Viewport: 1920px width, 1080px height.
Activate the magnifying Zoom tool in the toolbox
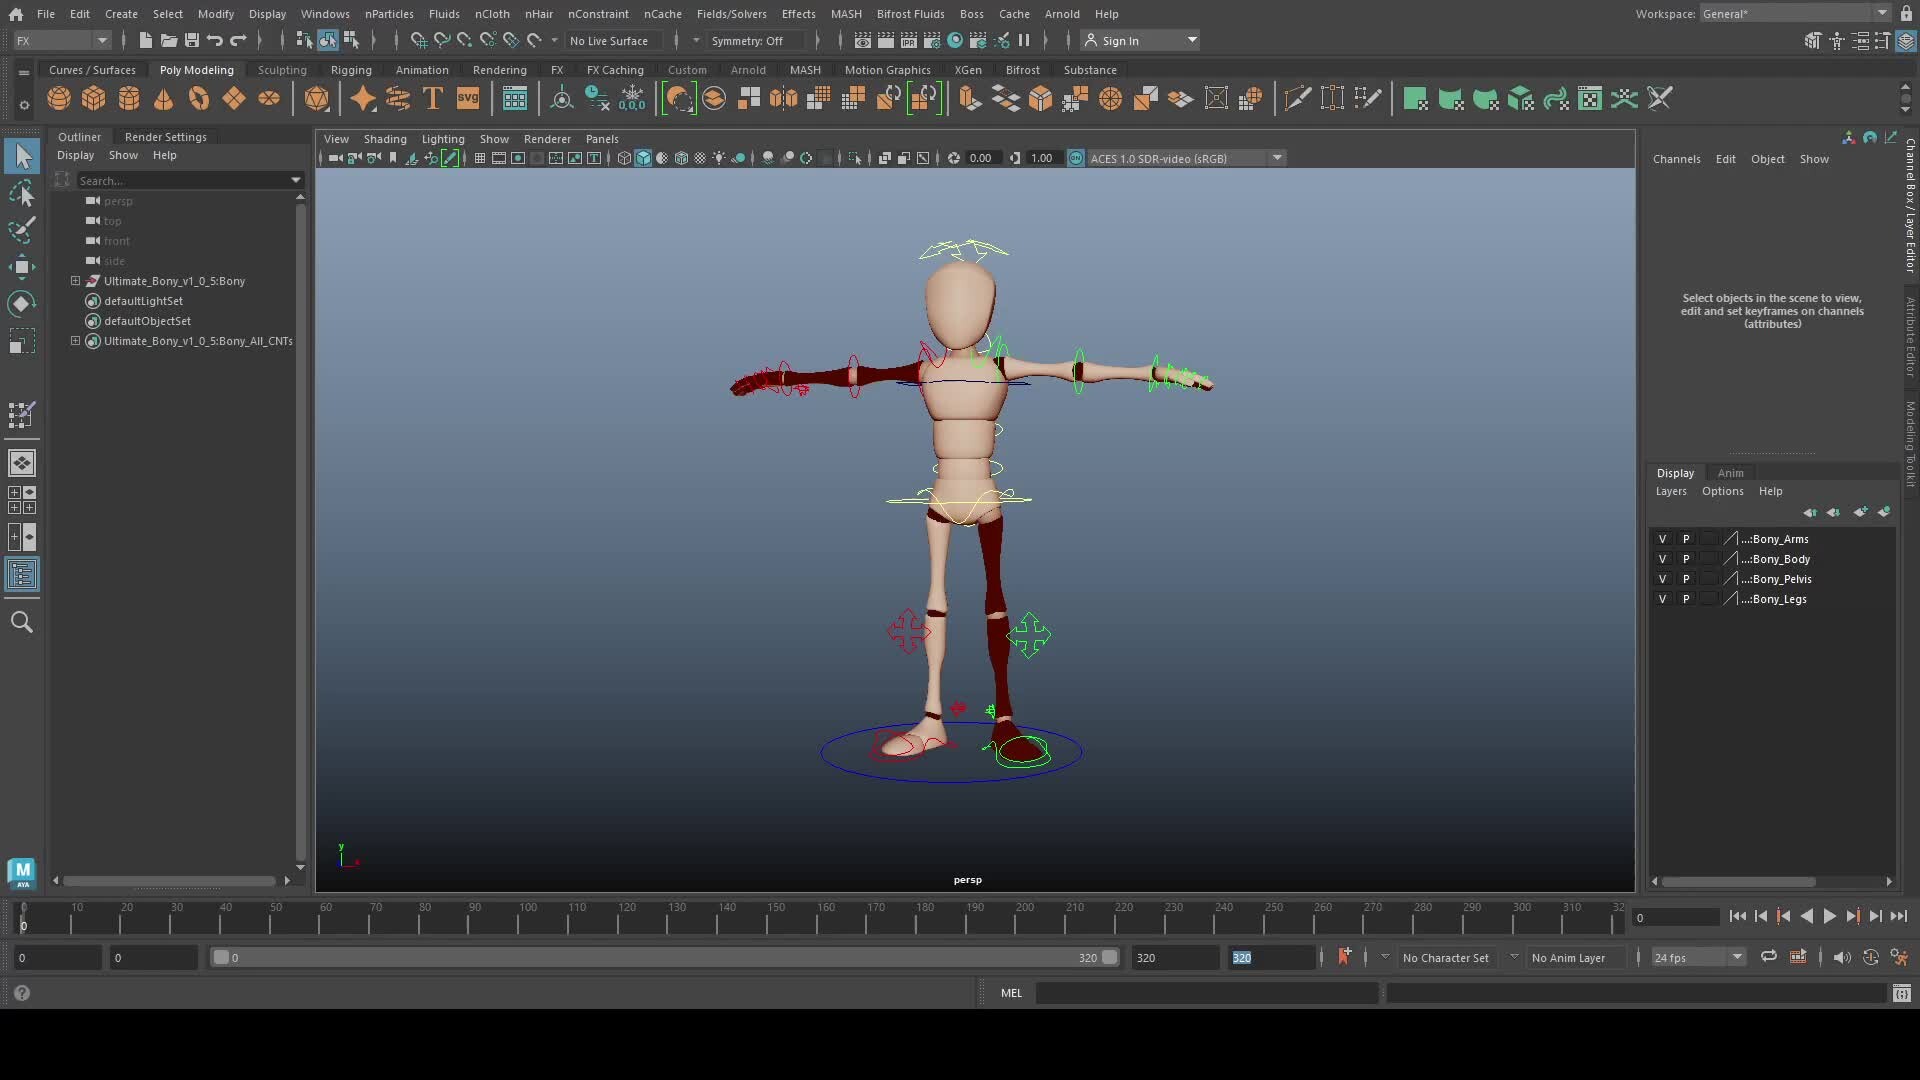[x=22, y=622]
